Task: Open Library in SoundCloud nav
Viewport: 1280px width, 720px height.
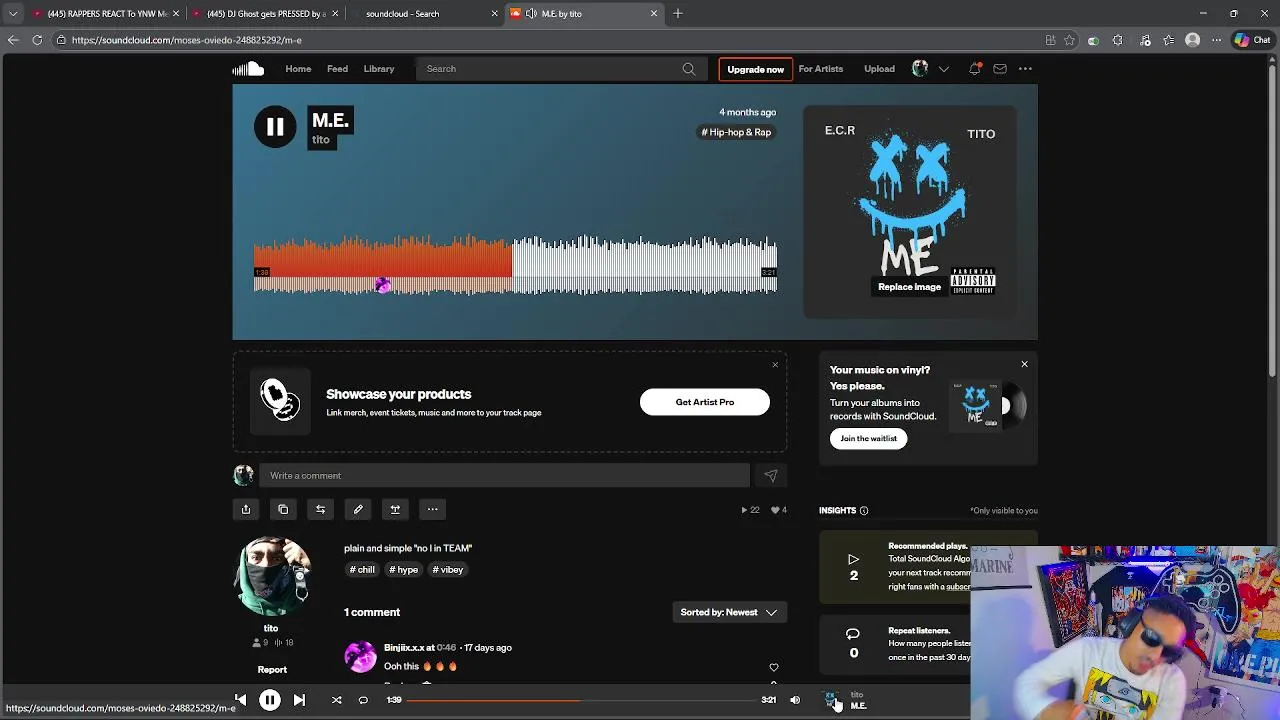Action: coord(379,69)
